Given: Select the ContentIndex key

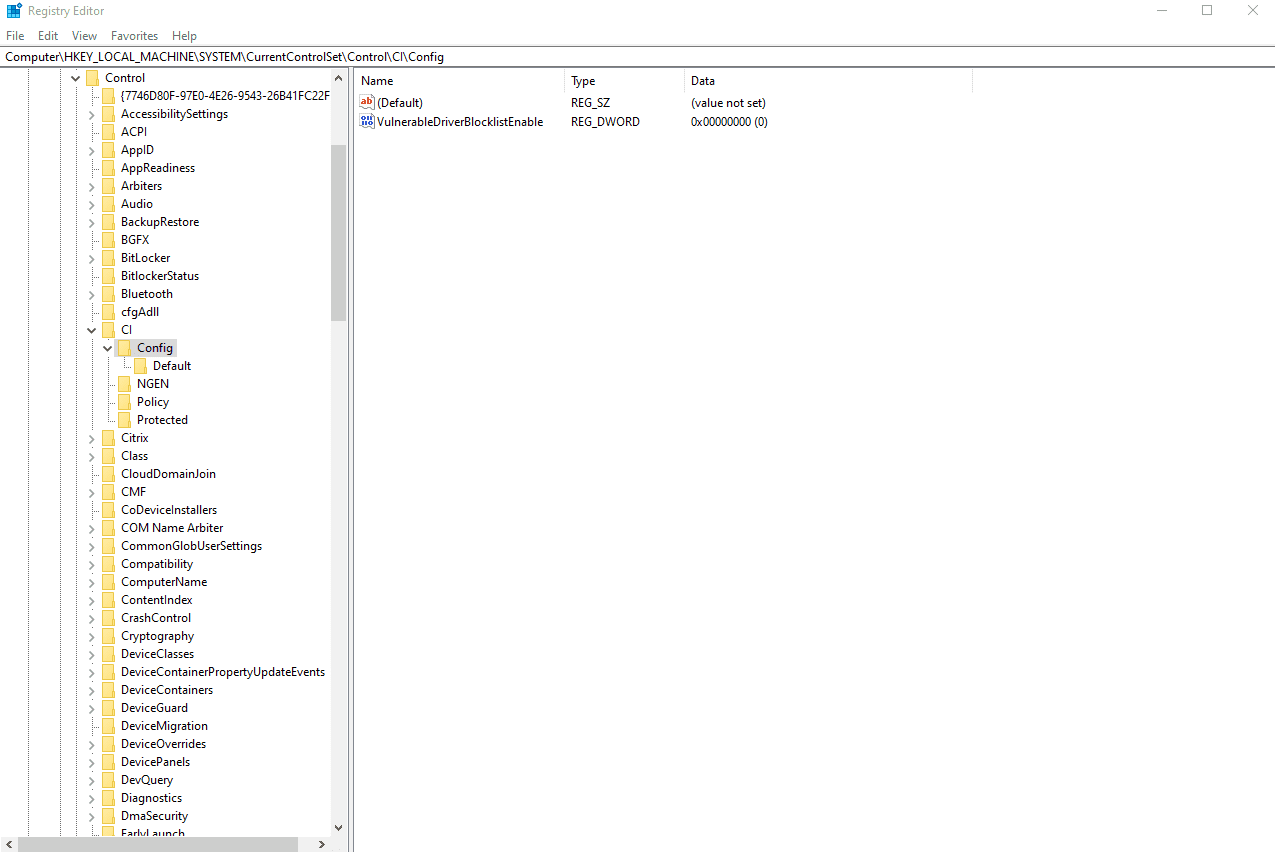Looking at the screenshot, I should [x=157, y=599].
